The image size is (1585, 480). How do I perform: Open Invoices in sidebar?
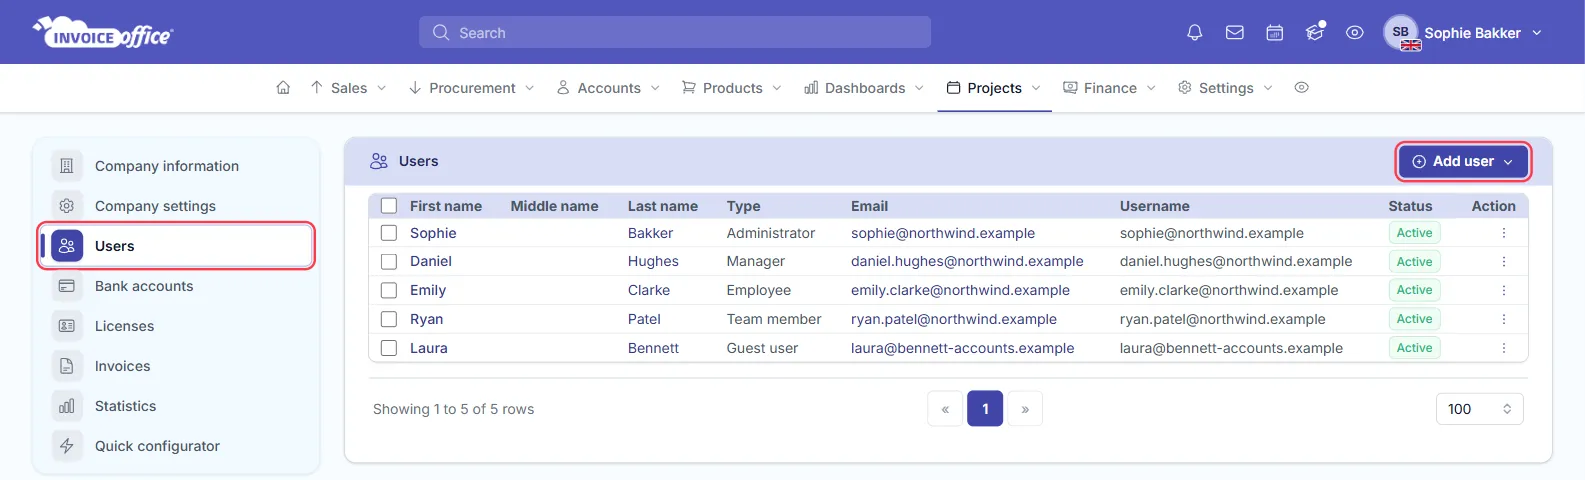click(x=176, y=366)
